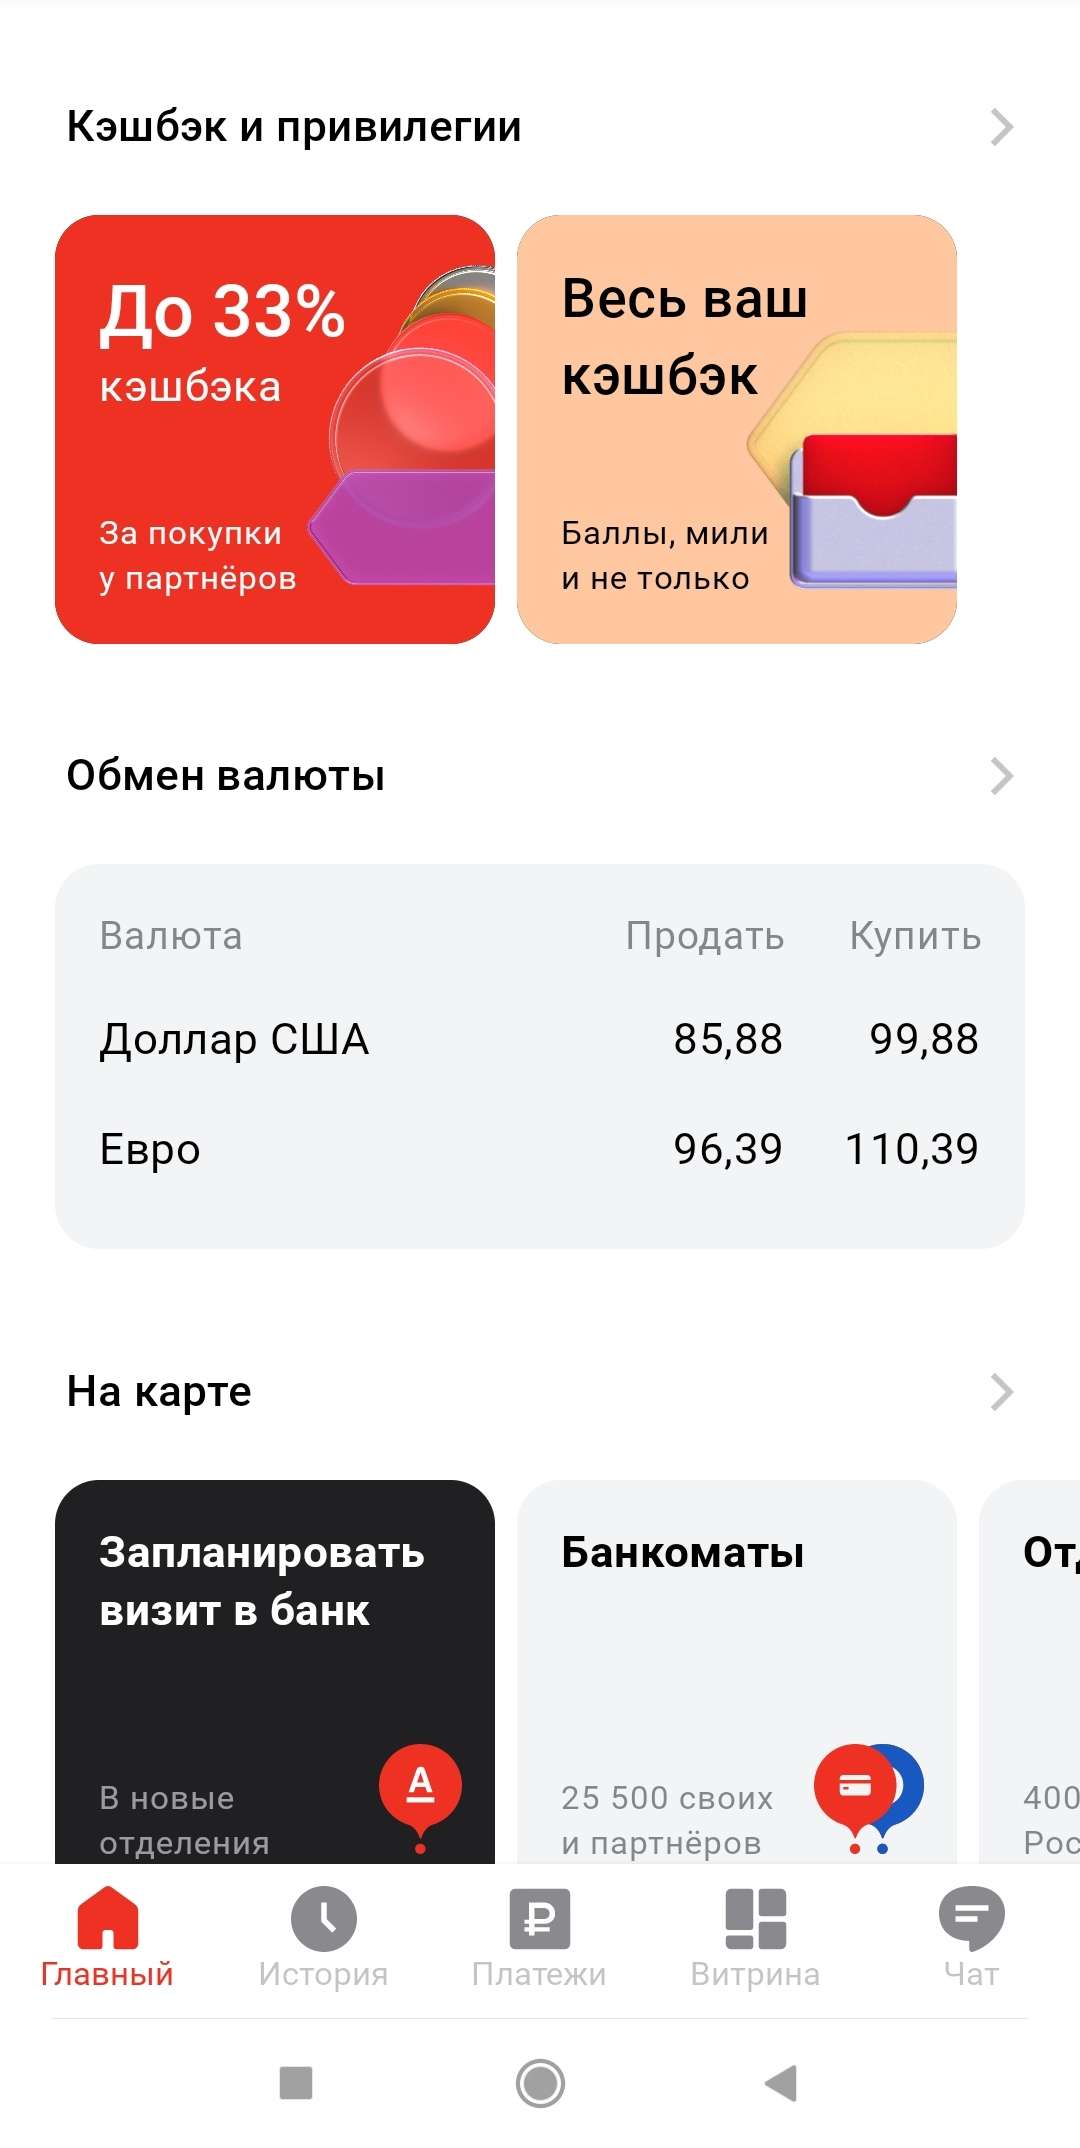The height and width of the screenshot is (2148, 1080).
Task: Select the Евро exchange row
Action: 540,1149
